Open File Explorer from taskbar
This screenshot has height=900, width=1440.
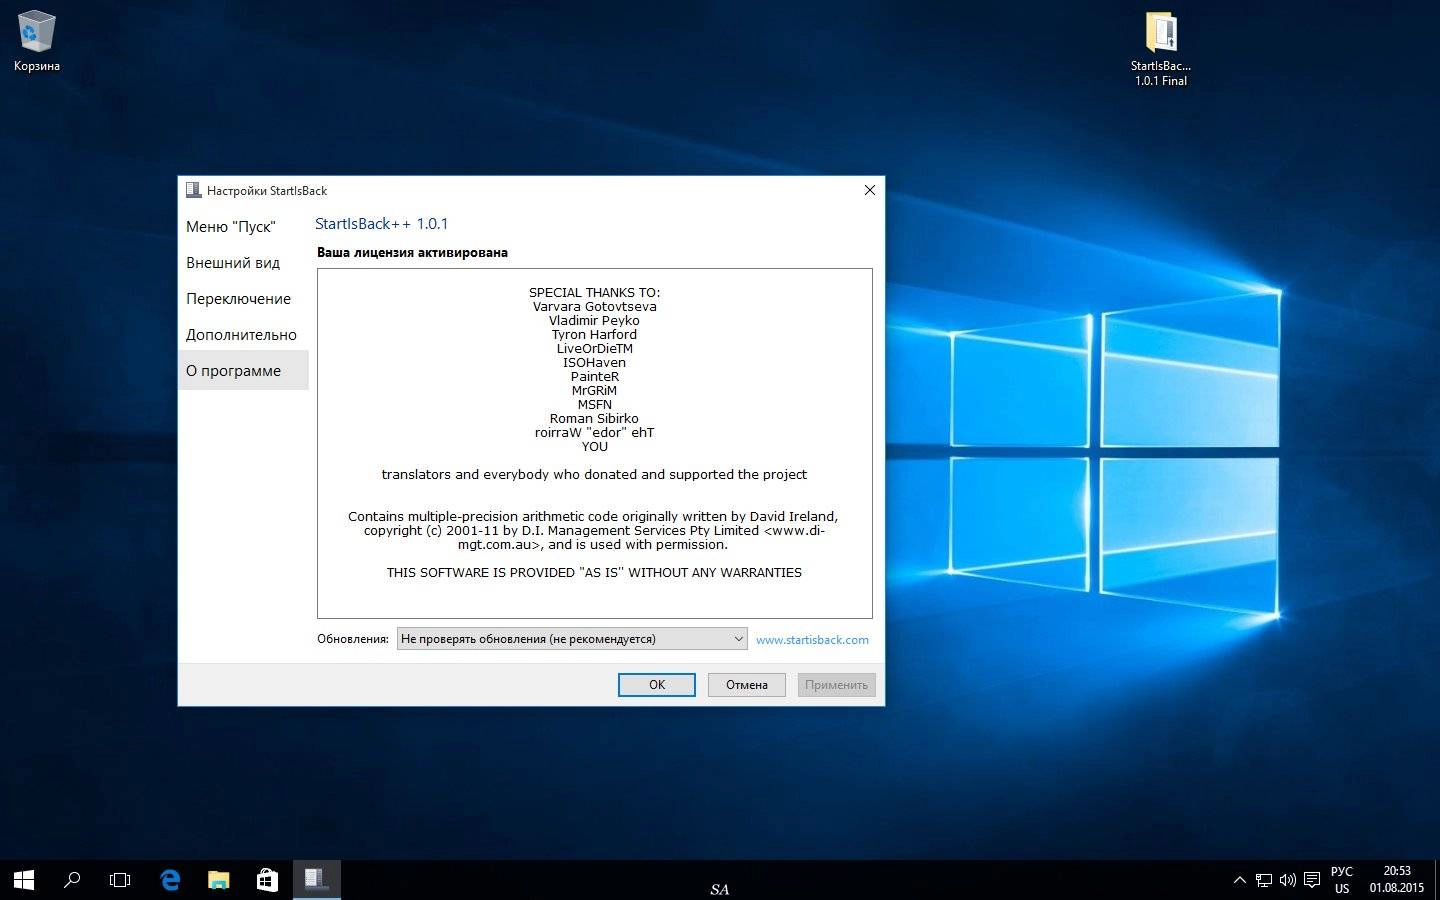218,880
